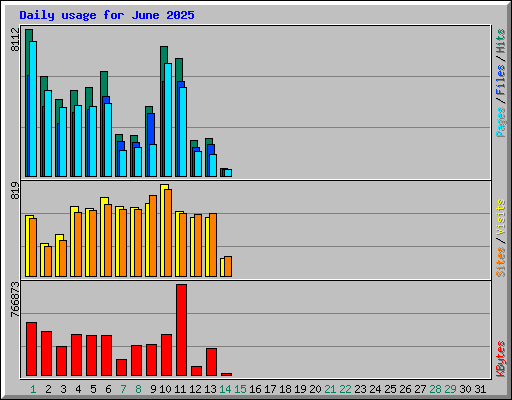Click the day 2 axis label
The height and width of the screenshot is (400, 512).
pyautogui.click(x=48, y=389)
